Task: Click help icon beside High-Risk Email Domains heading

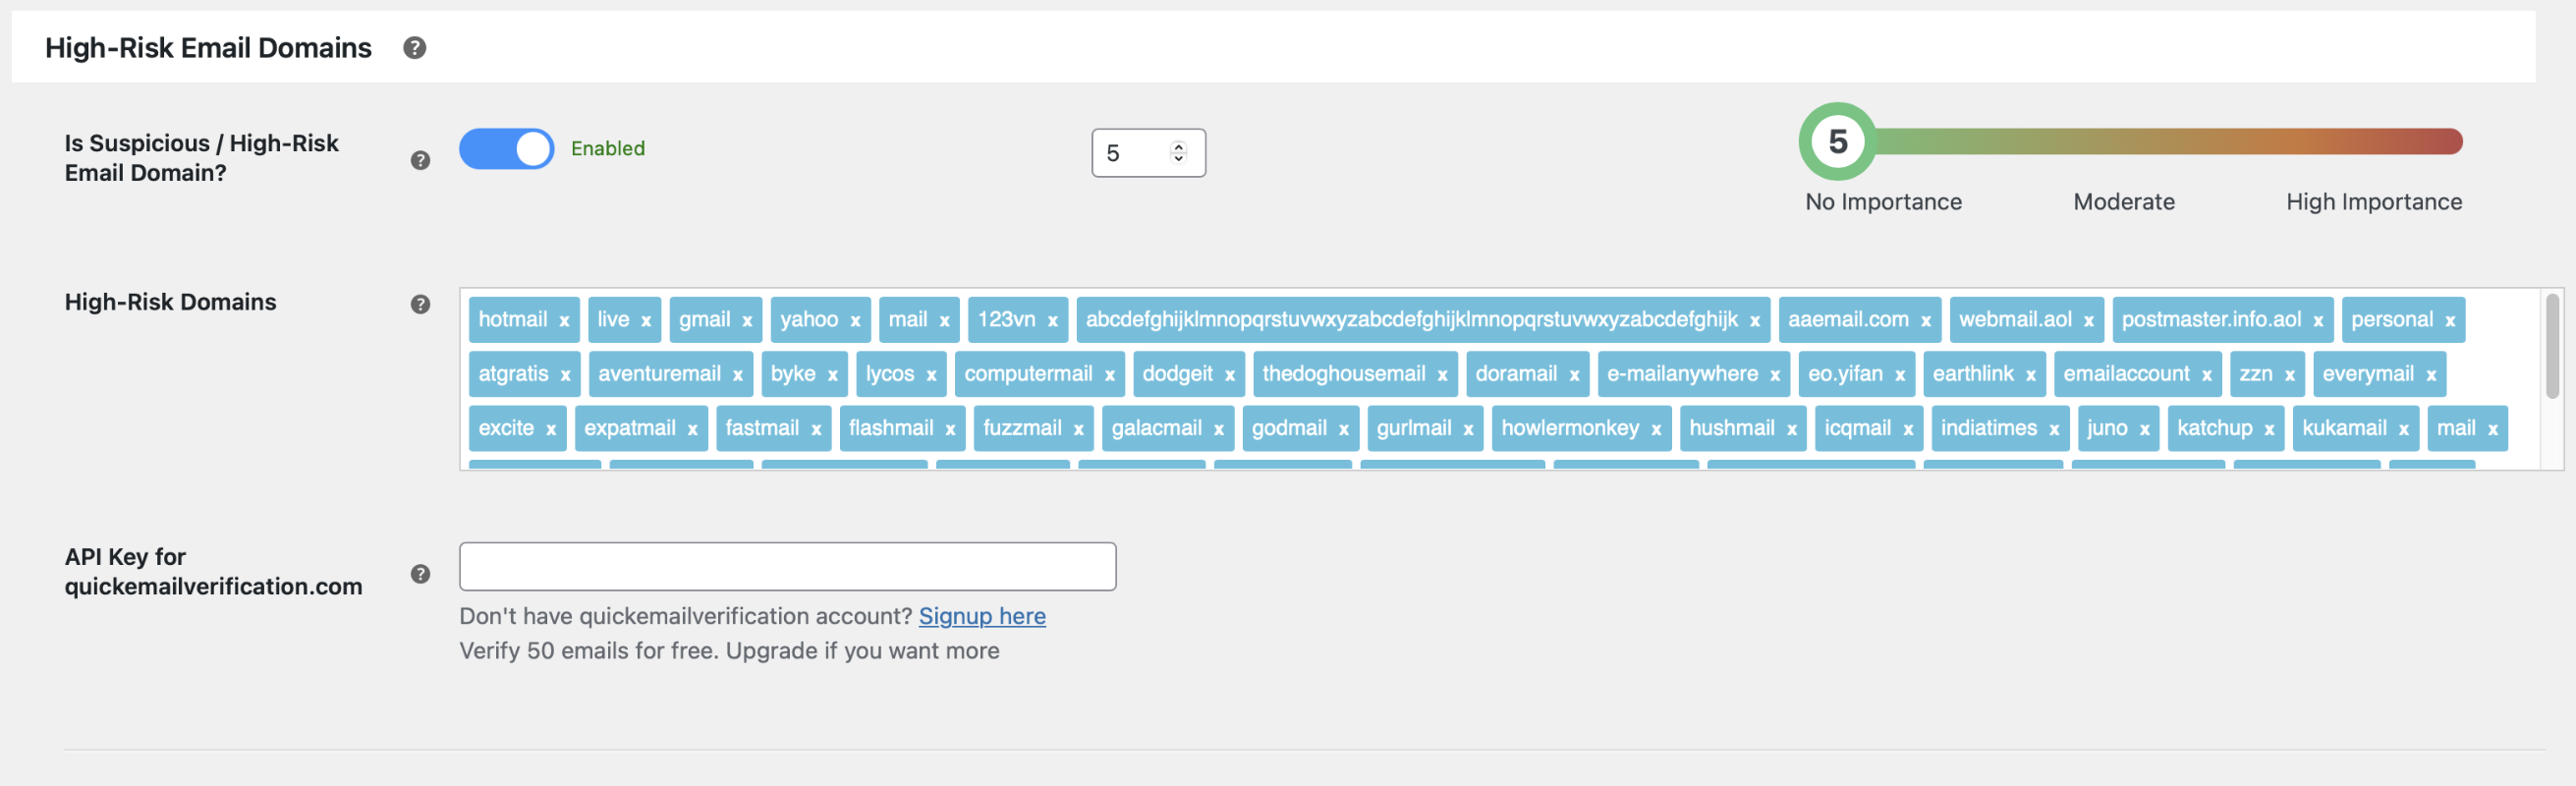Action: pos(414,47)
